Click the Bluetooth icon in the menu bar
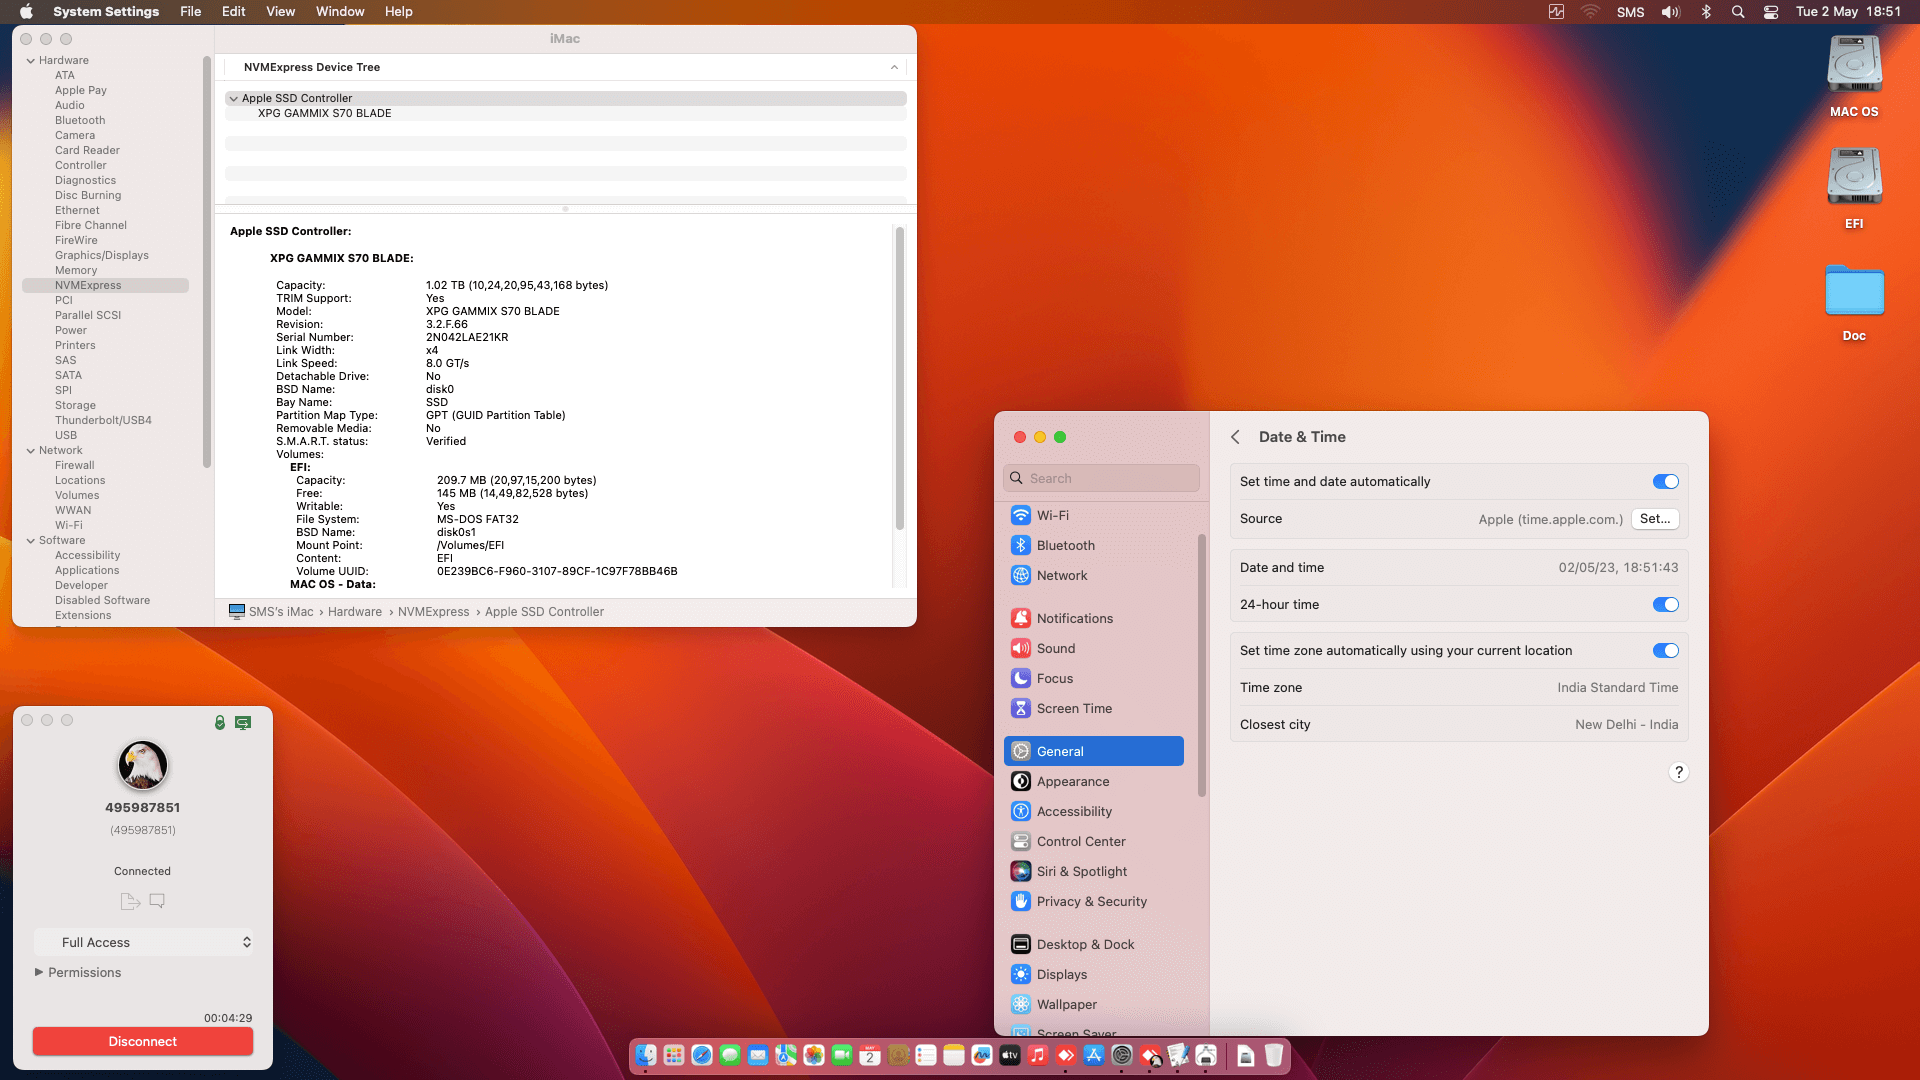Viewport: 1920px width, 1080px height. click(x=1706, y=12)
